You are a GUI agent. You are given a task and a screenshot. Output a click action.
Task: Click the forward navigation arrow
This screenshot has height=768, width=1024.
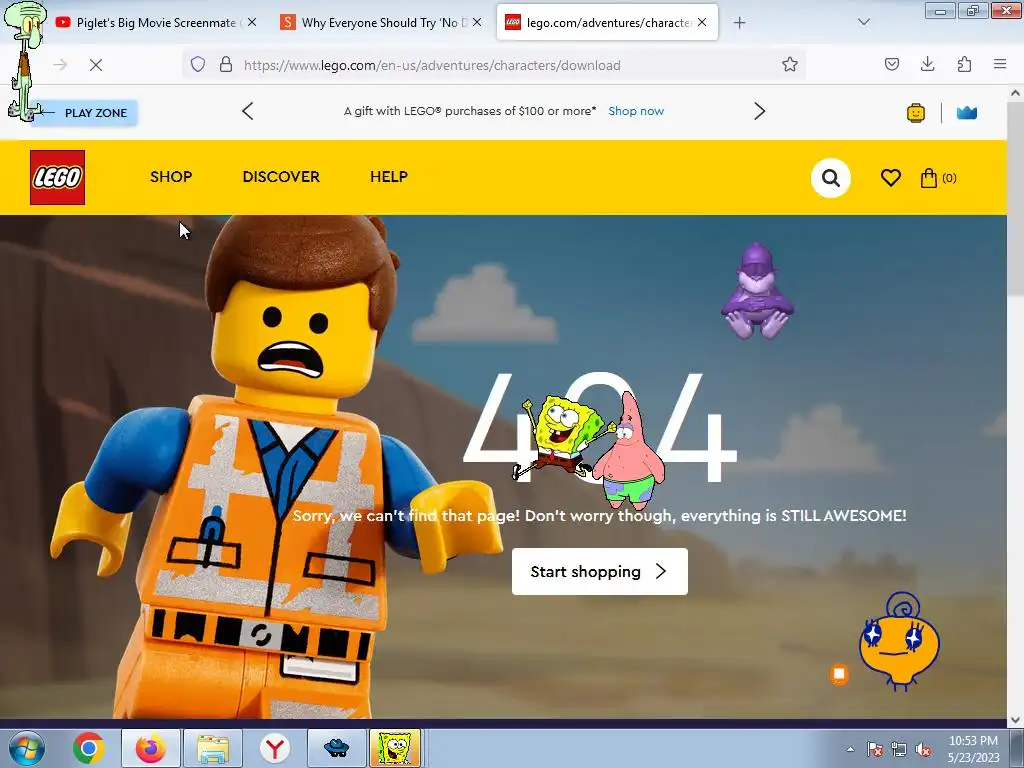click(x=60, y=65)
